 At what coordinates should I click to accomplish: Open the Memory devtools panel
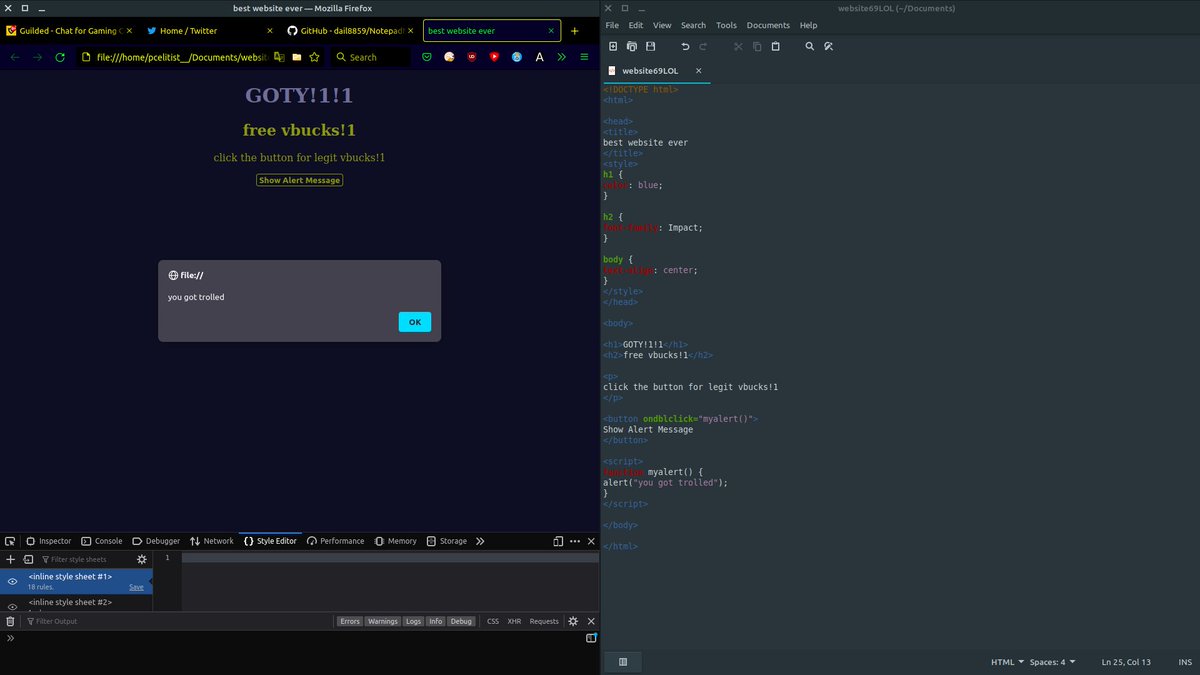(x=396, y=541)
